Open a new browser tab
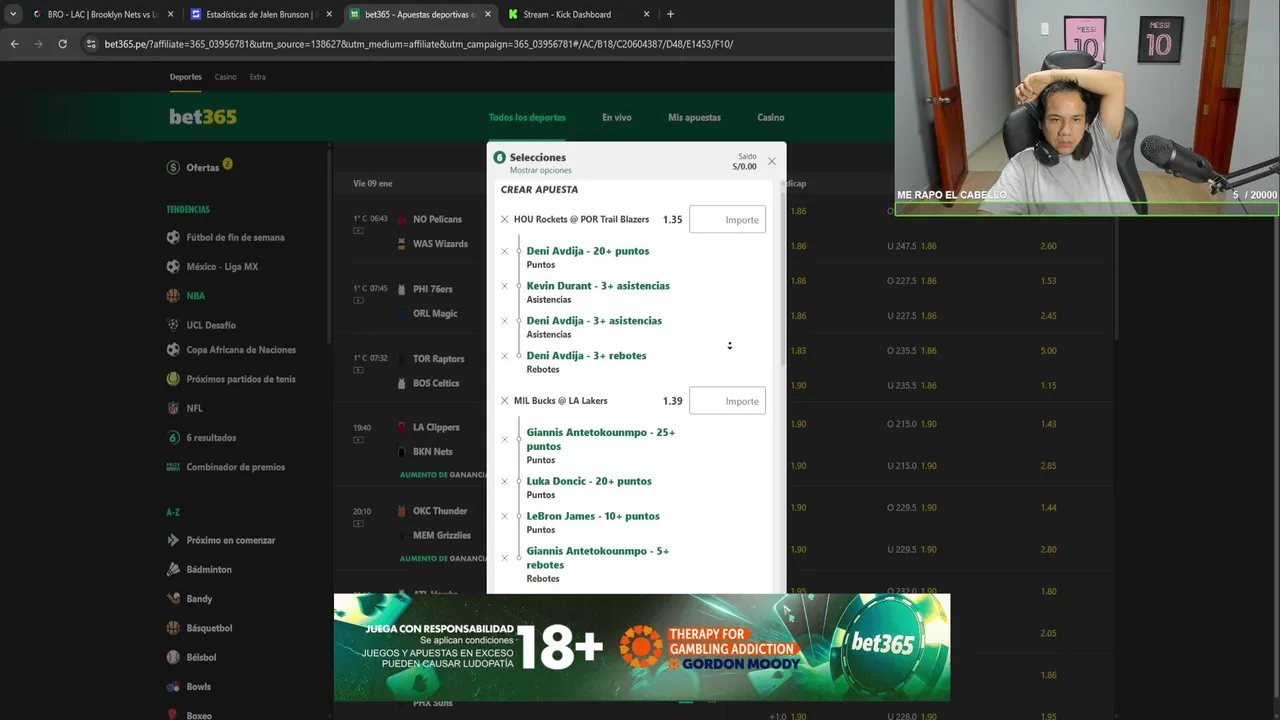The height and width of the screenshot is (720, 1280). click(x=670, y=14)
